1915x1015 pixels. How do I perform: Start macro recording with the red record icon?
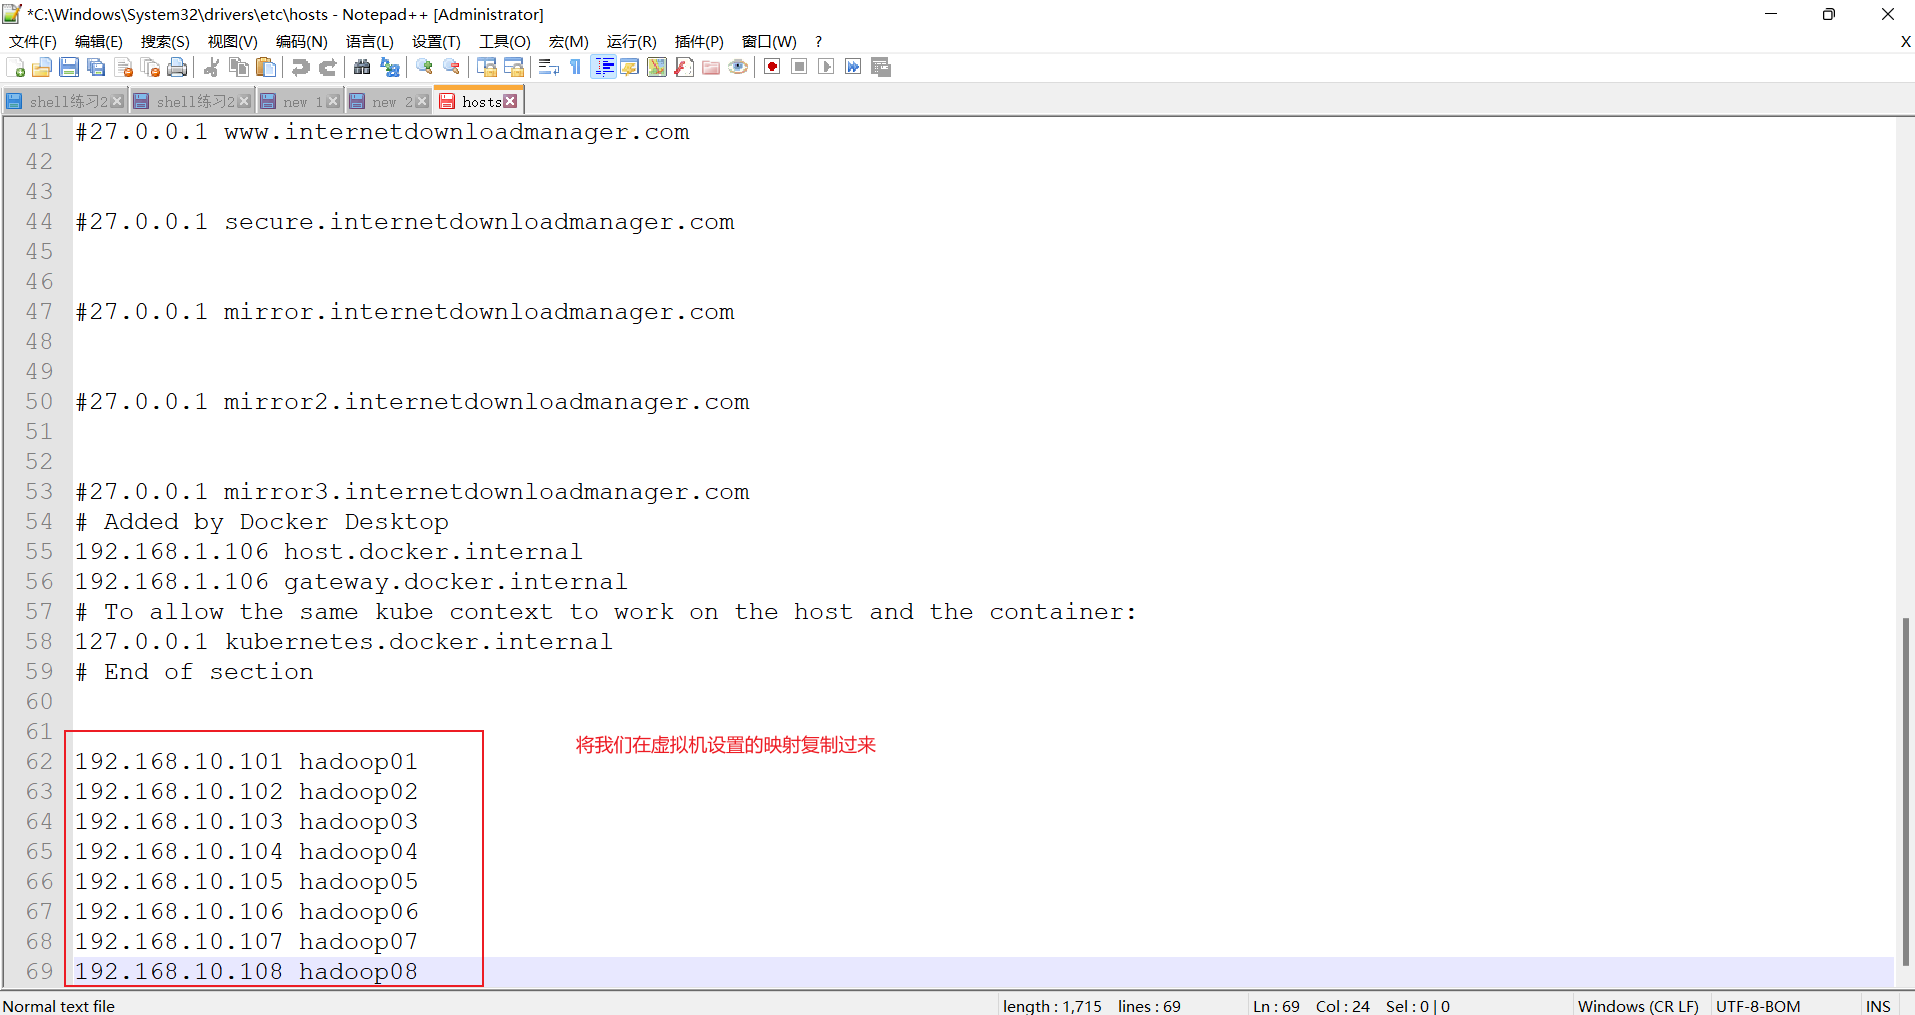(x=772, y=67)
